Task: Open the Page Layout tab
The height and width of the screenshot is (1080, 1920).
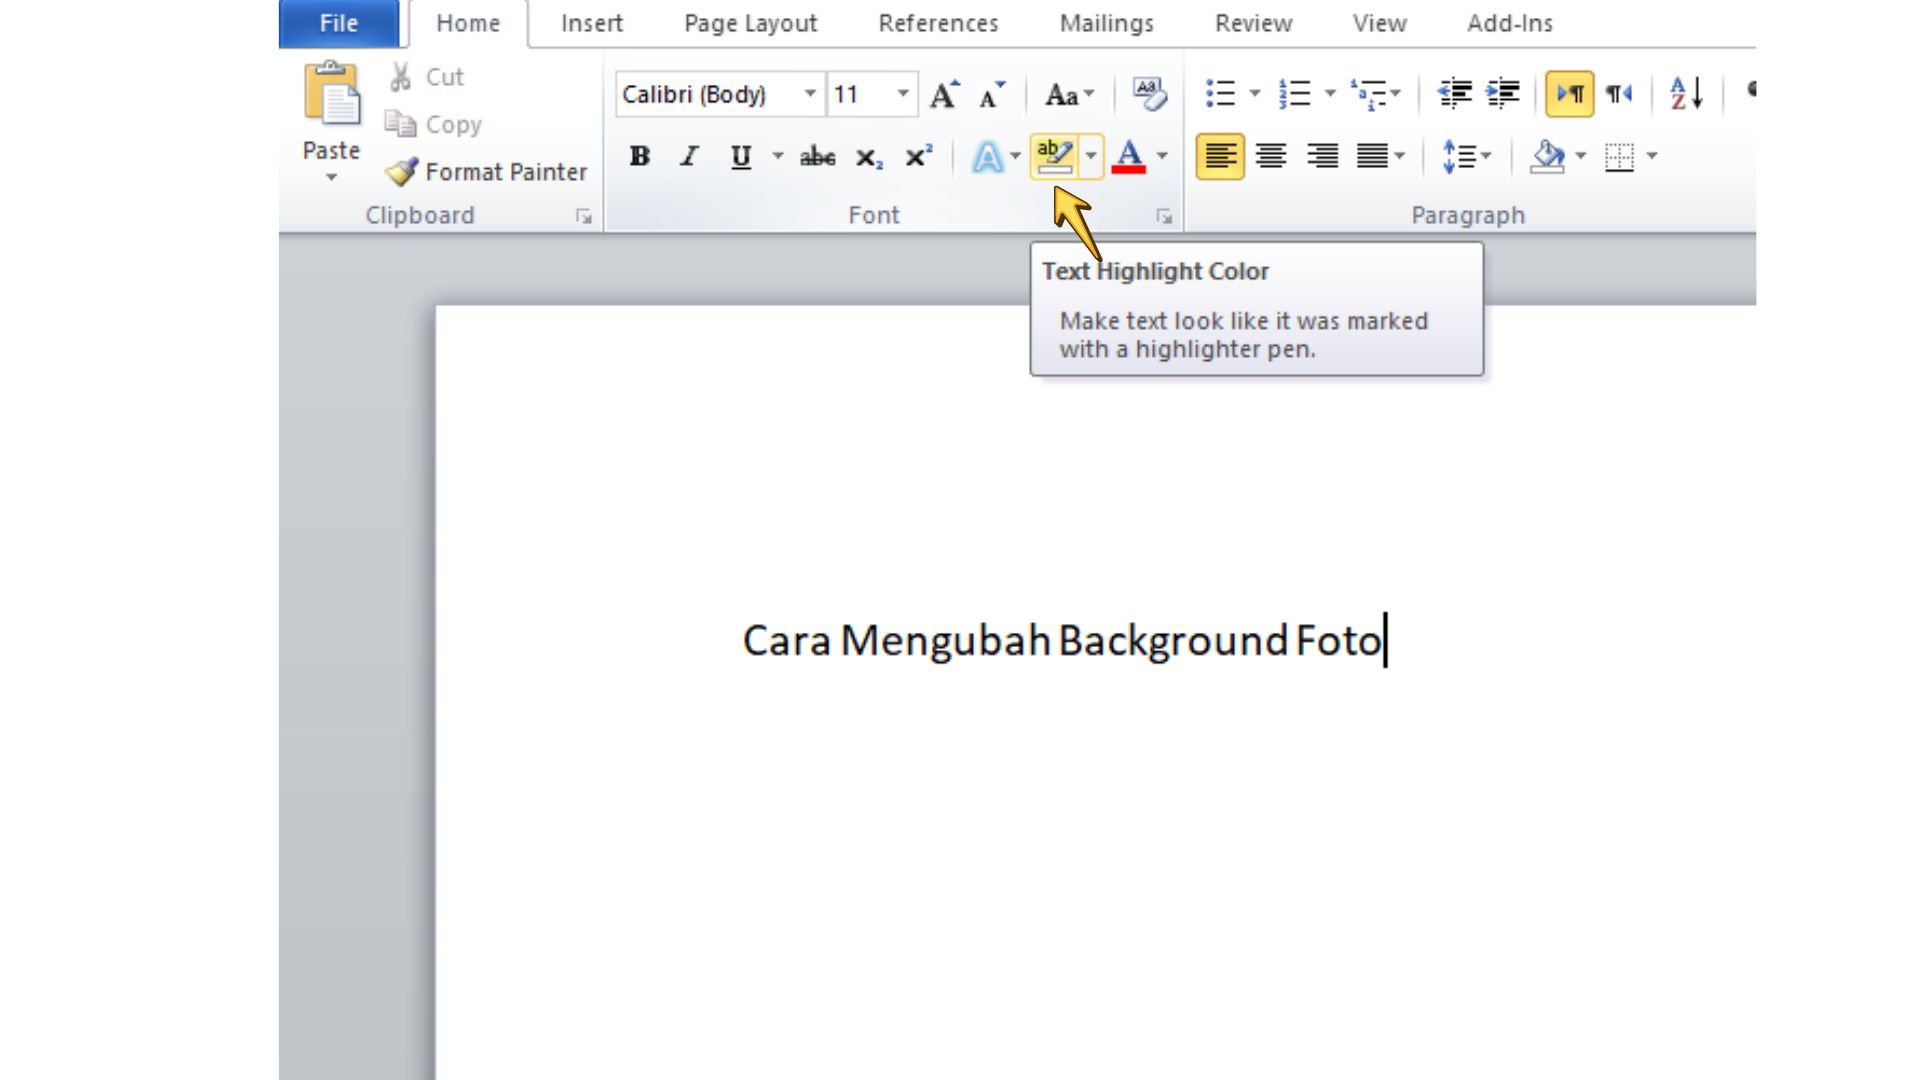Action: pos(750,23)
